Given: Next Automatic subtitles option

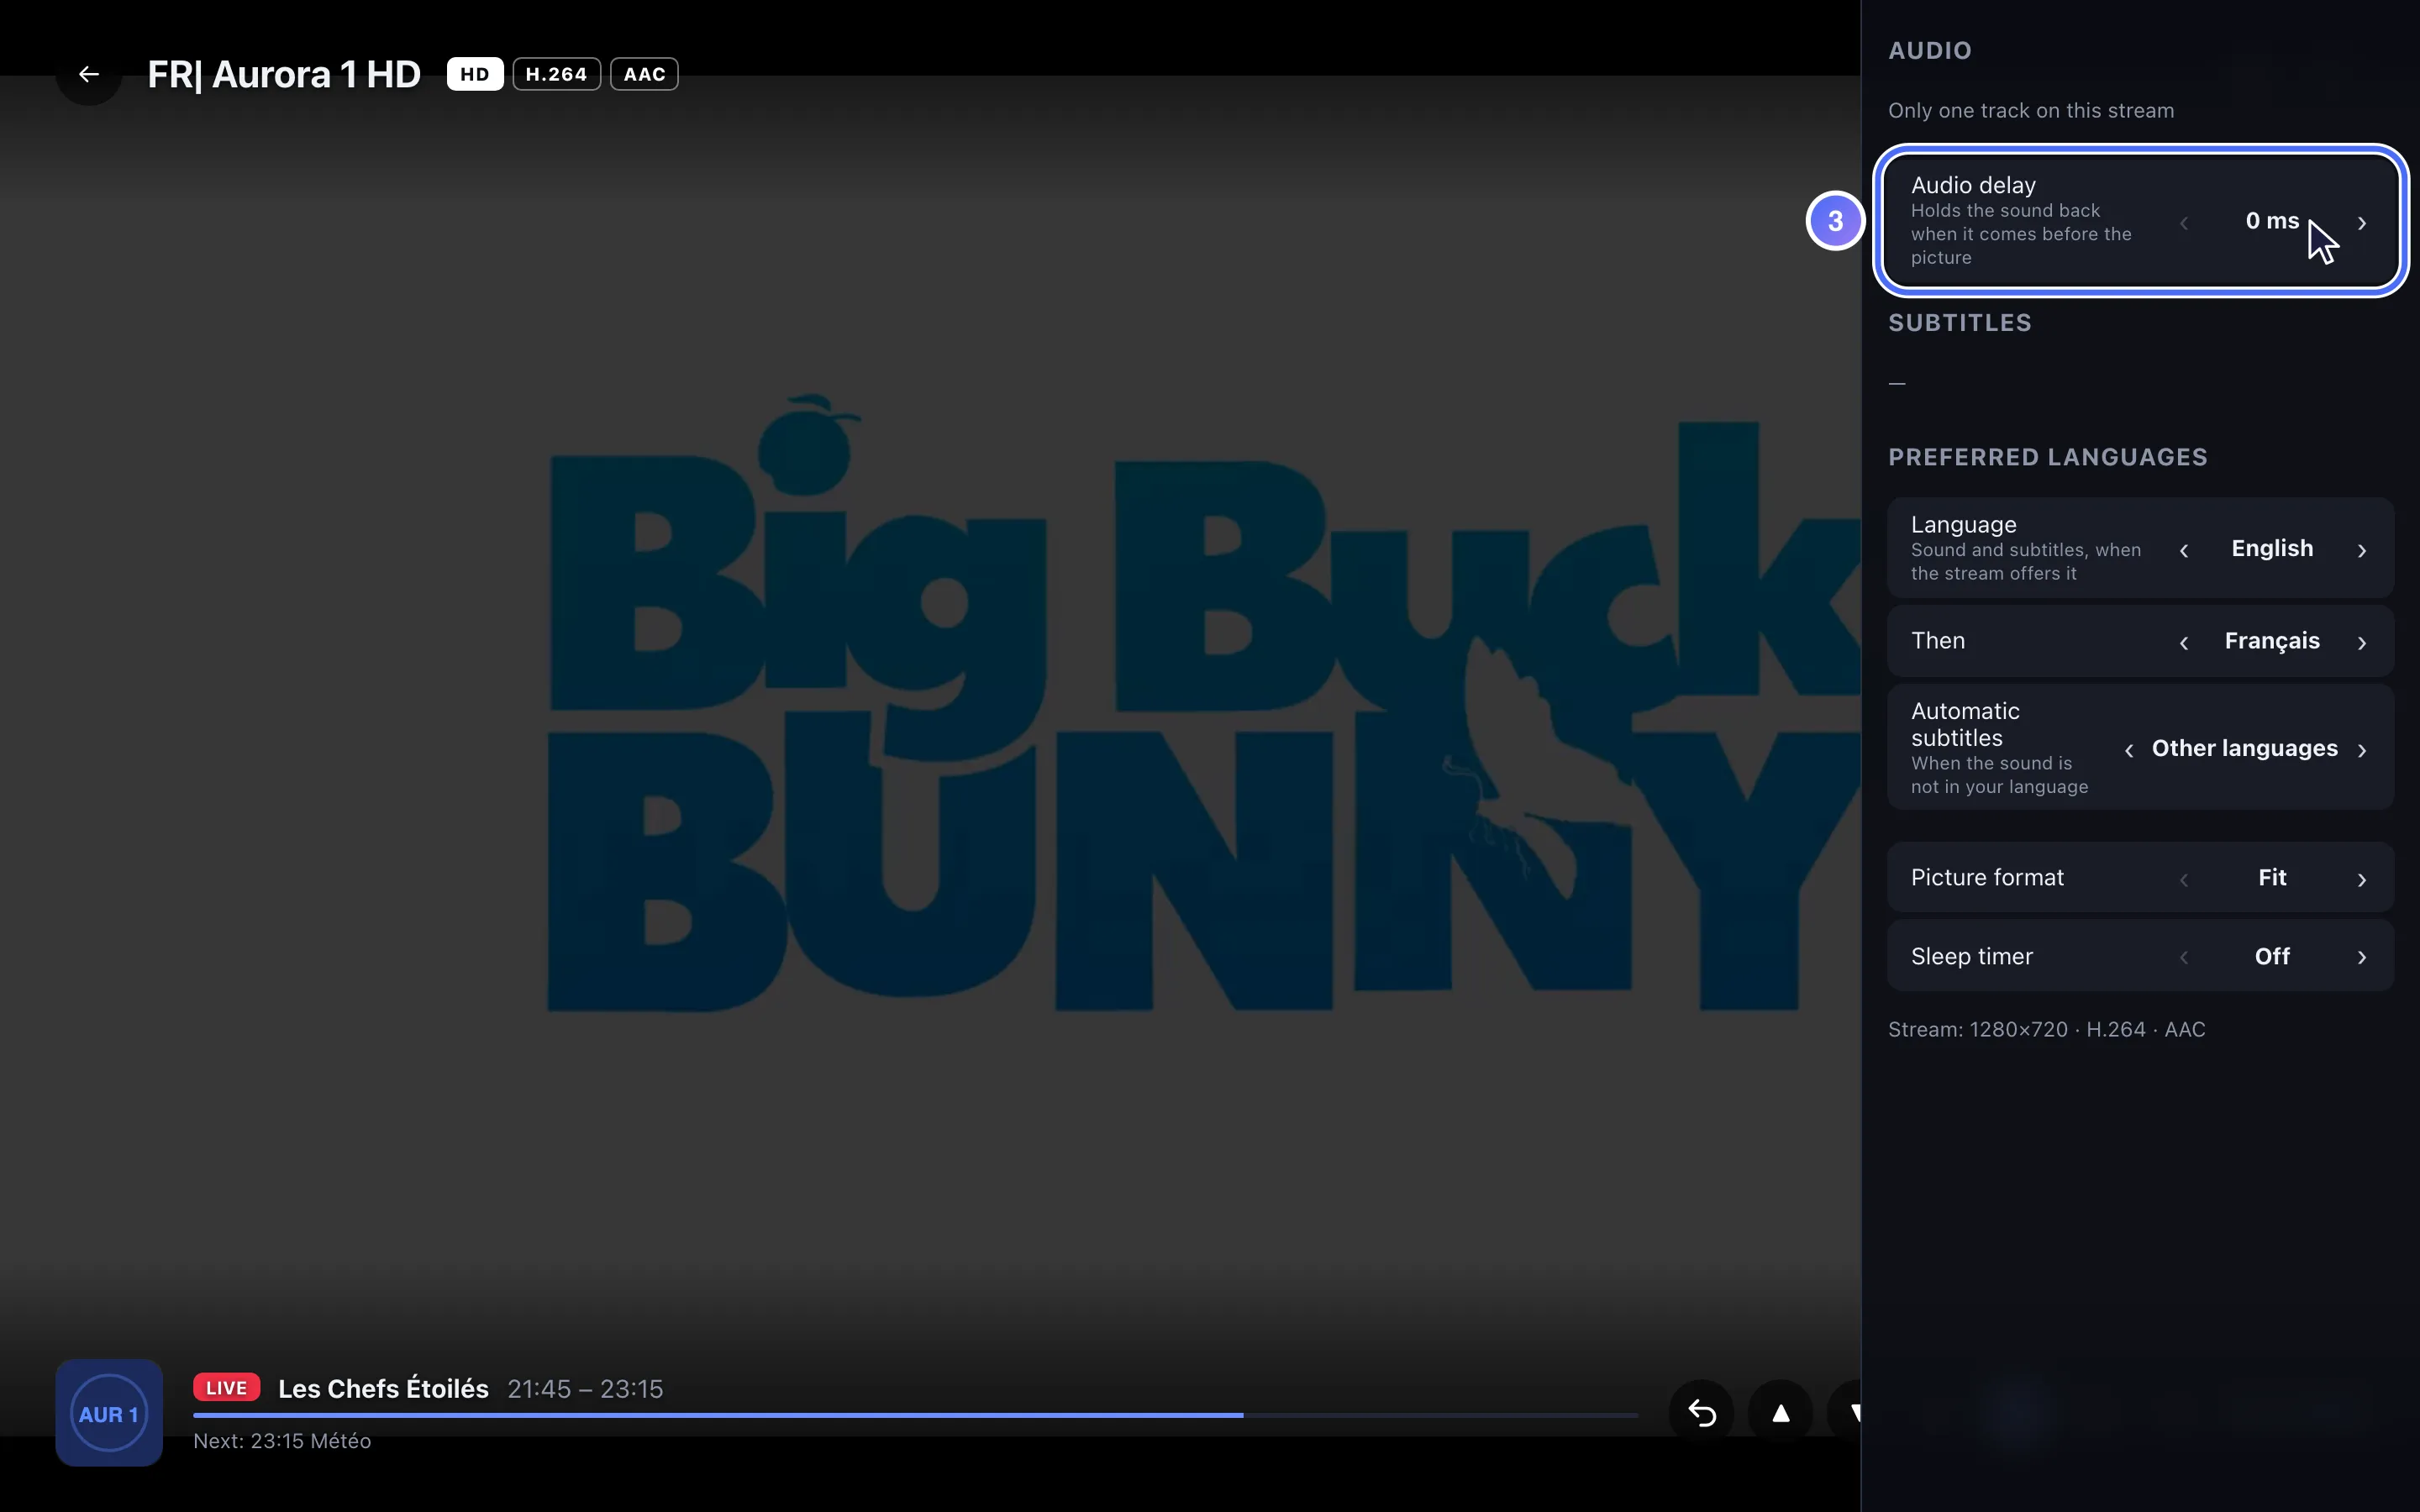Looking at the screenshot, I should click(2362, 750).
